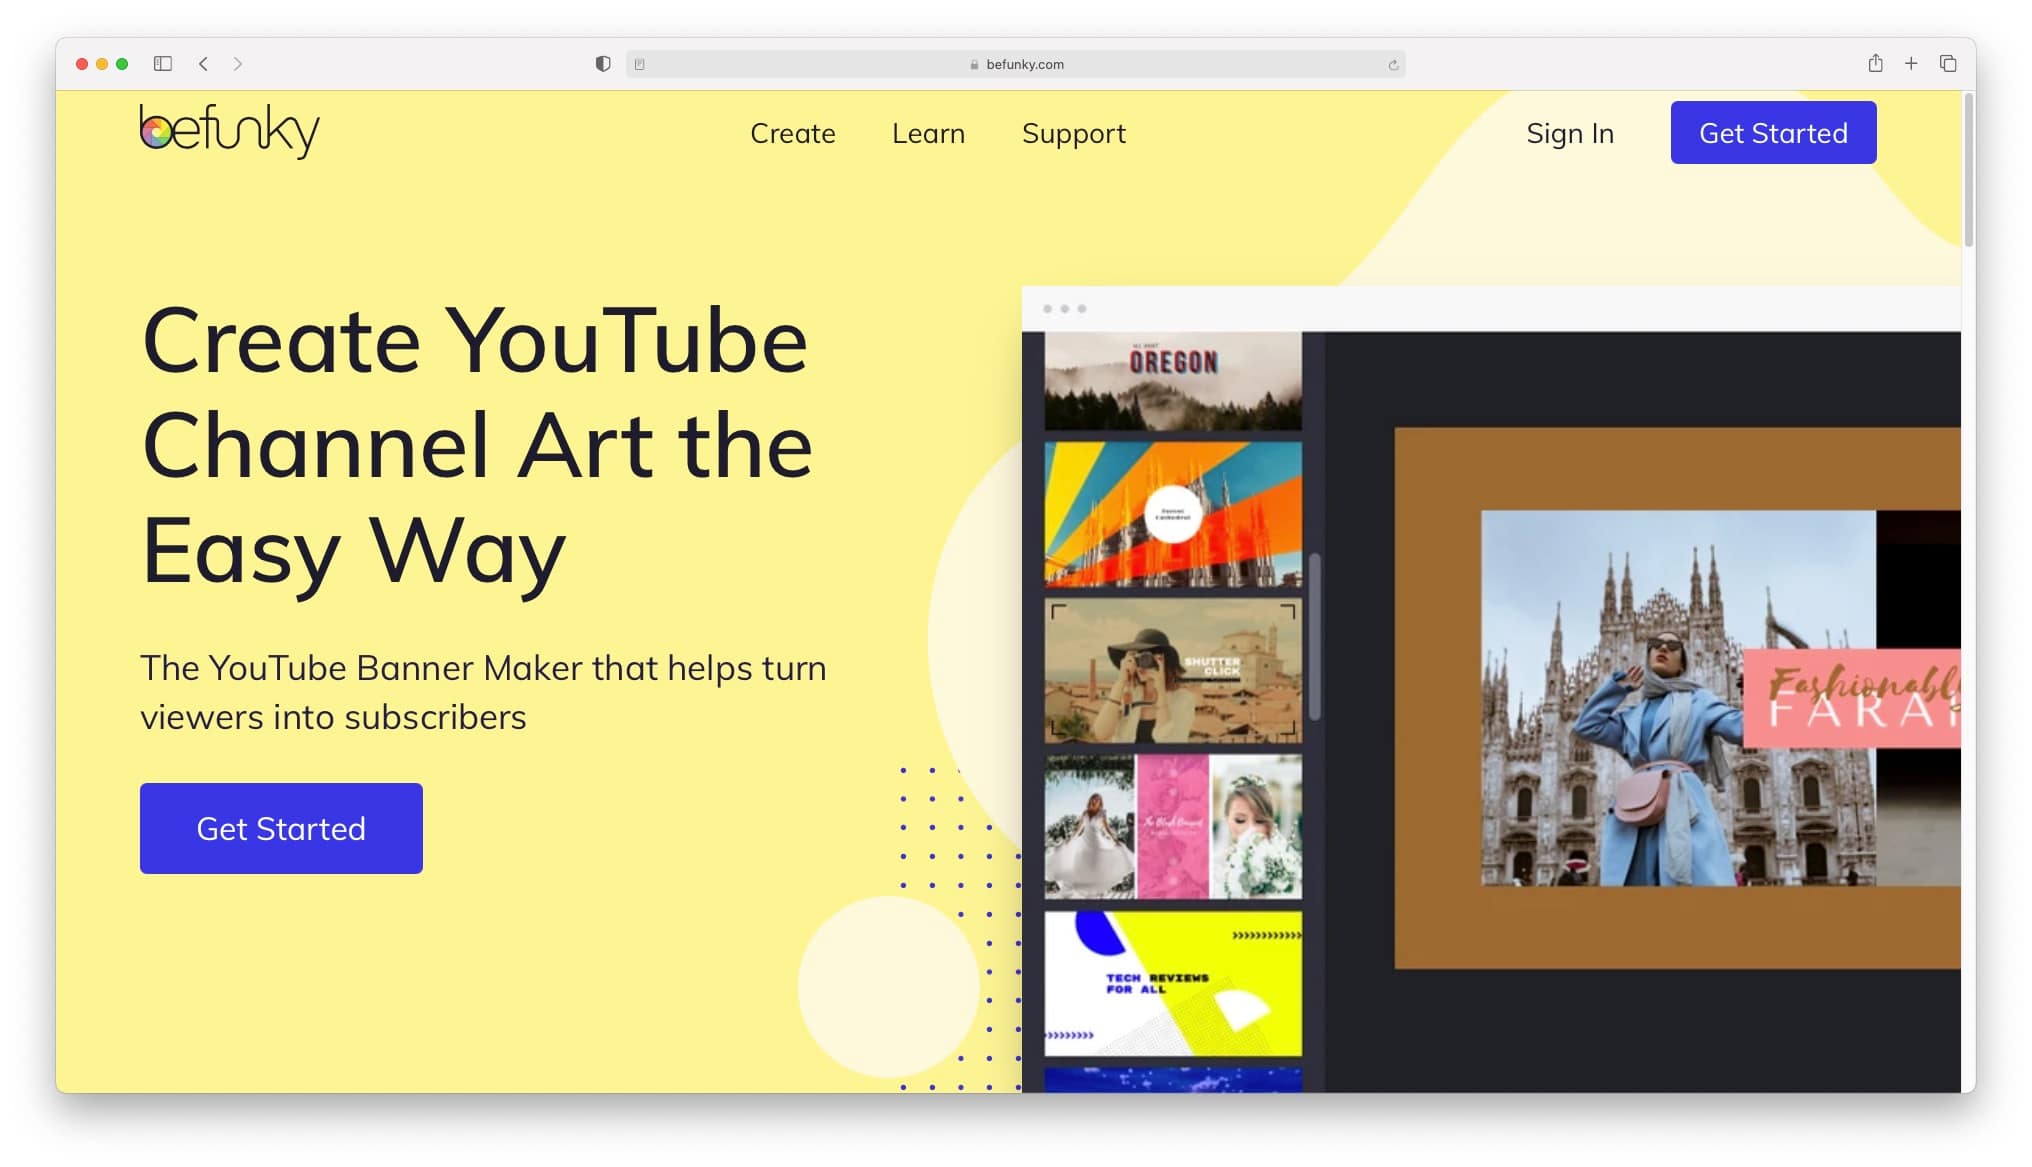Open the Learn menu
The width and height of the screenshot is (2032, 1167).
point(928,133)
